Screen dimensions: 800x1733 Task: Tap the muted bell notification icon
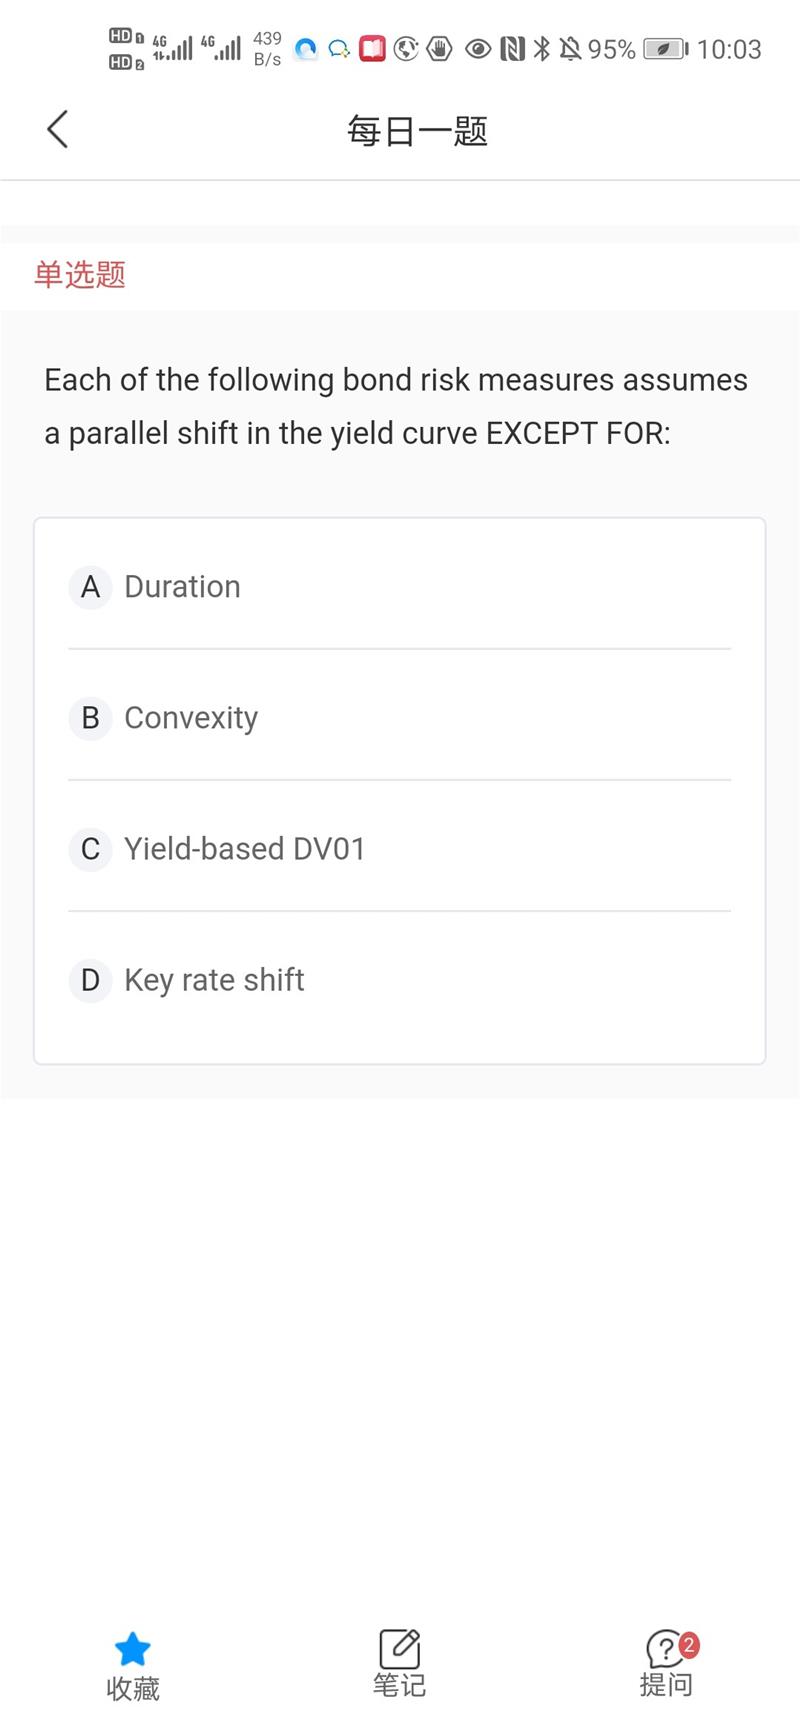570,48
